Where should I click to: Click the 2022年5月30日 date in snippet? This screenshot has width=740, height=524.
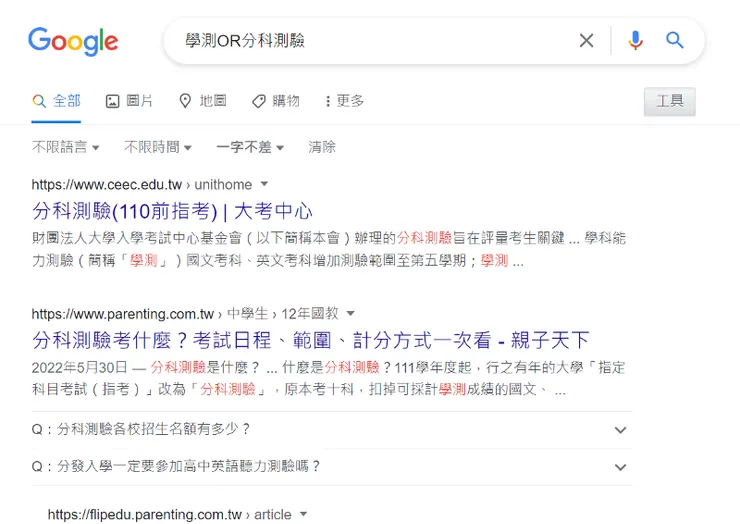point(80,368)
